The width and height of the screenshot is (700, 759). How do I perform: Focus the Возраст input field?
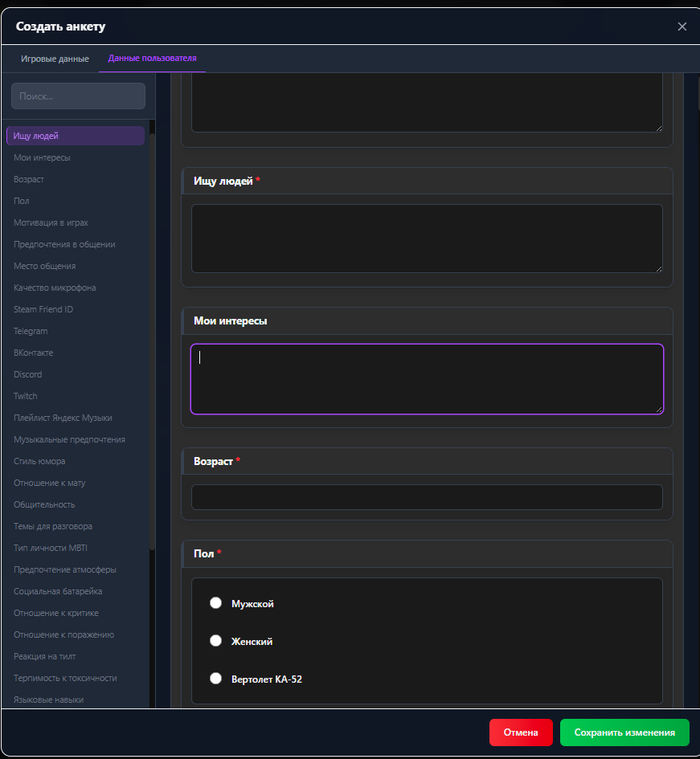[x=426, y=497]
